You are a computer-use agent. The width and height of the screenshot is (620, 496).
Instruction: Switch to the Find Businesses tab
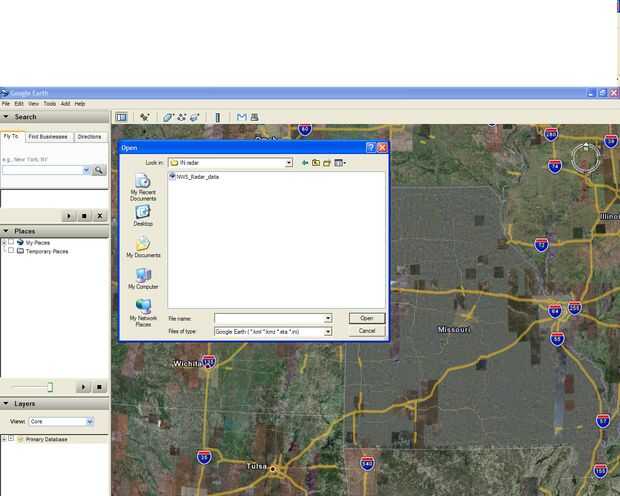[48, 137]
